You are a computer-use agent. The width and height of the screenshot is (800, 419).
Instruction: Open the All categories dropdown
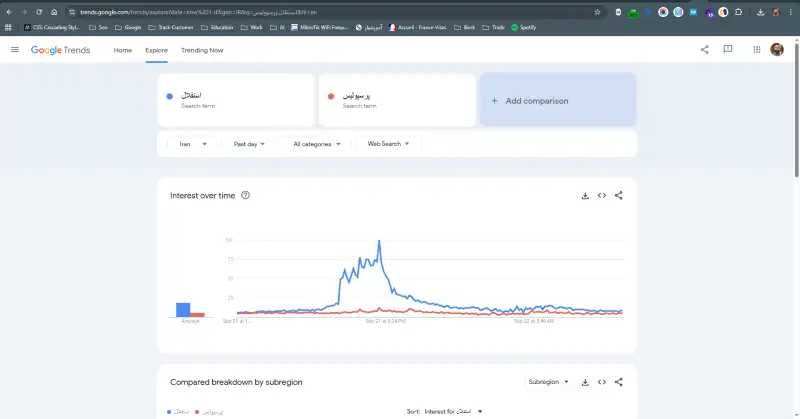[x=317, y=144]
